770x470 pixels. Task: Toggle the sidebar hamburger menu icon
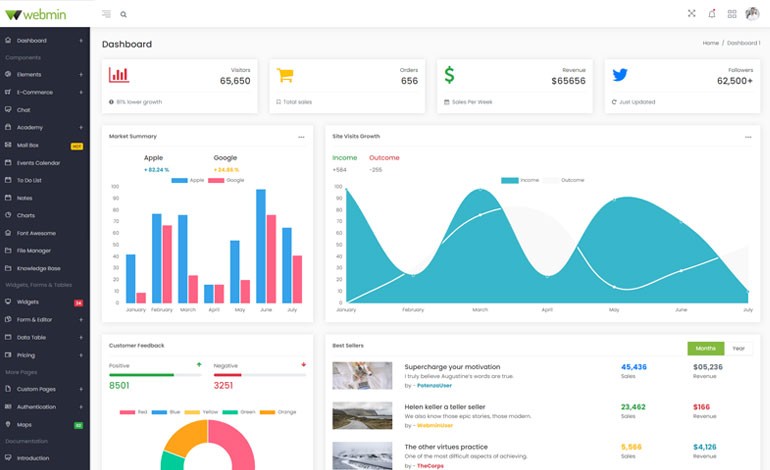(106, 14)
